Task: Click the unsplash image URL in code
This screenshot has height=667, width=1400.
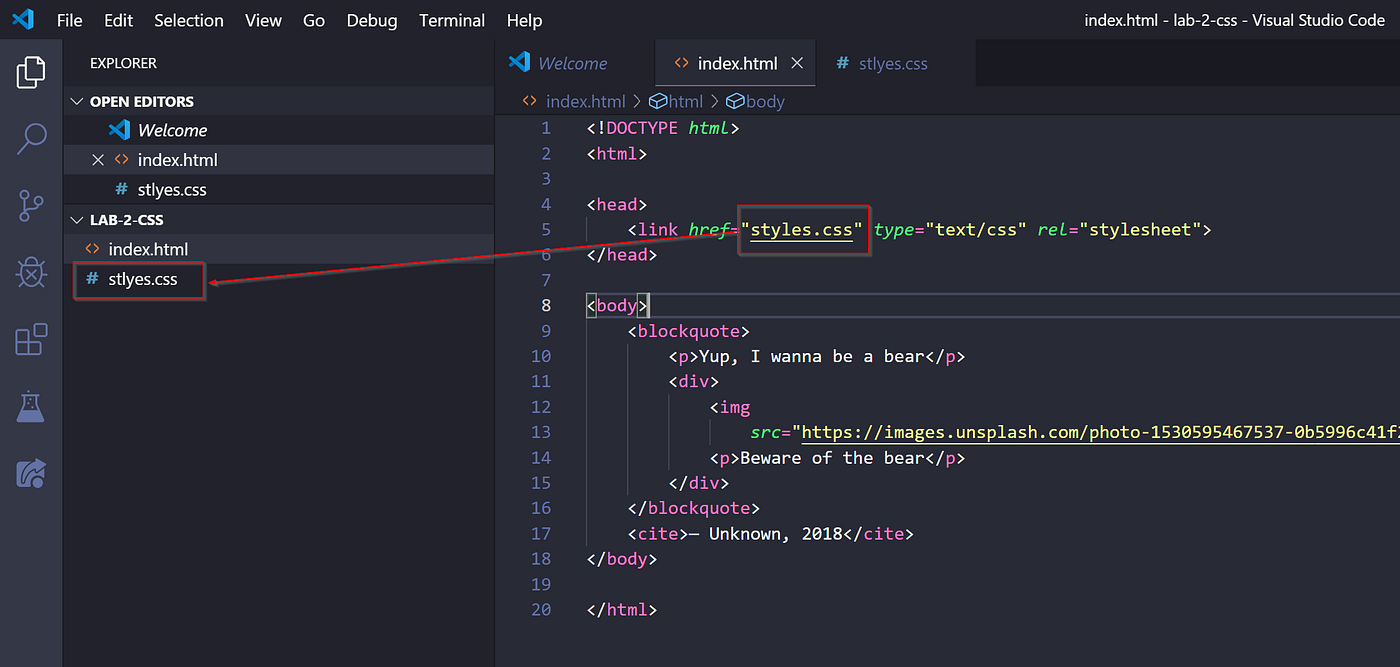Action: [x=1100, y=433]
